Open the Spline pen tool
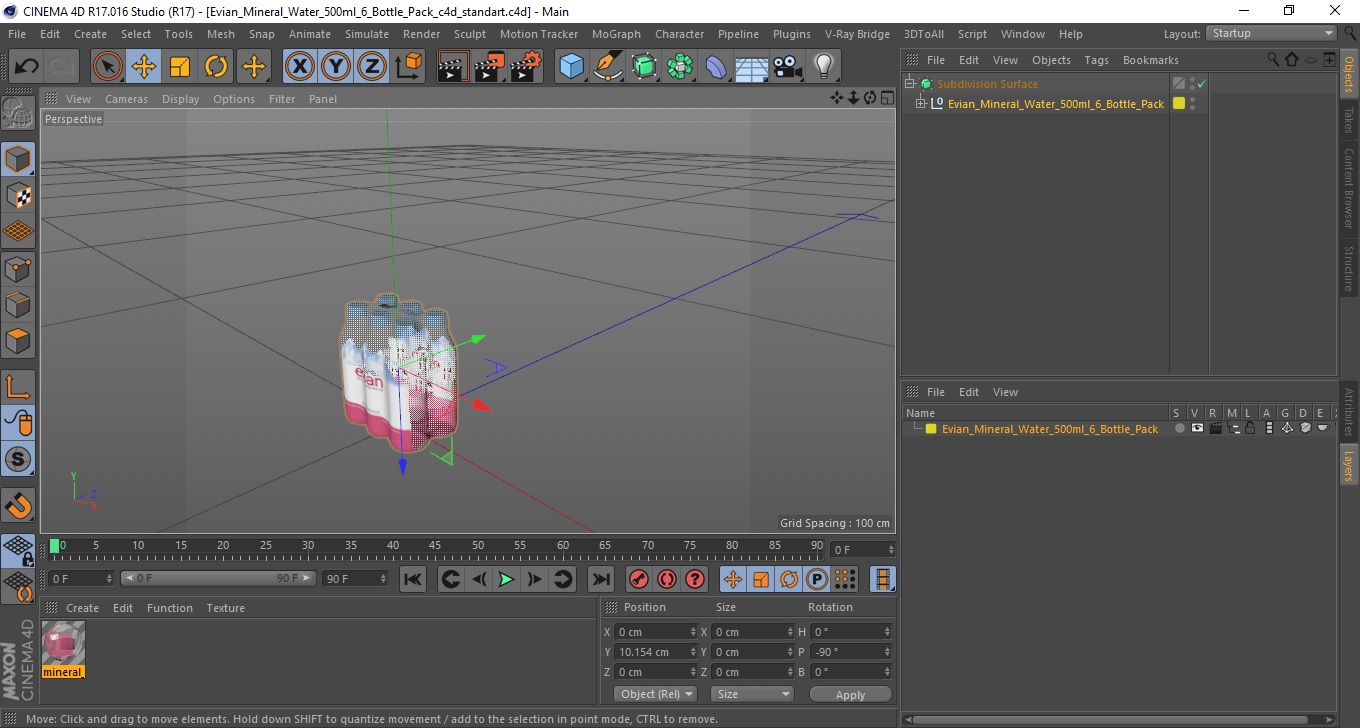 [608, 67]
